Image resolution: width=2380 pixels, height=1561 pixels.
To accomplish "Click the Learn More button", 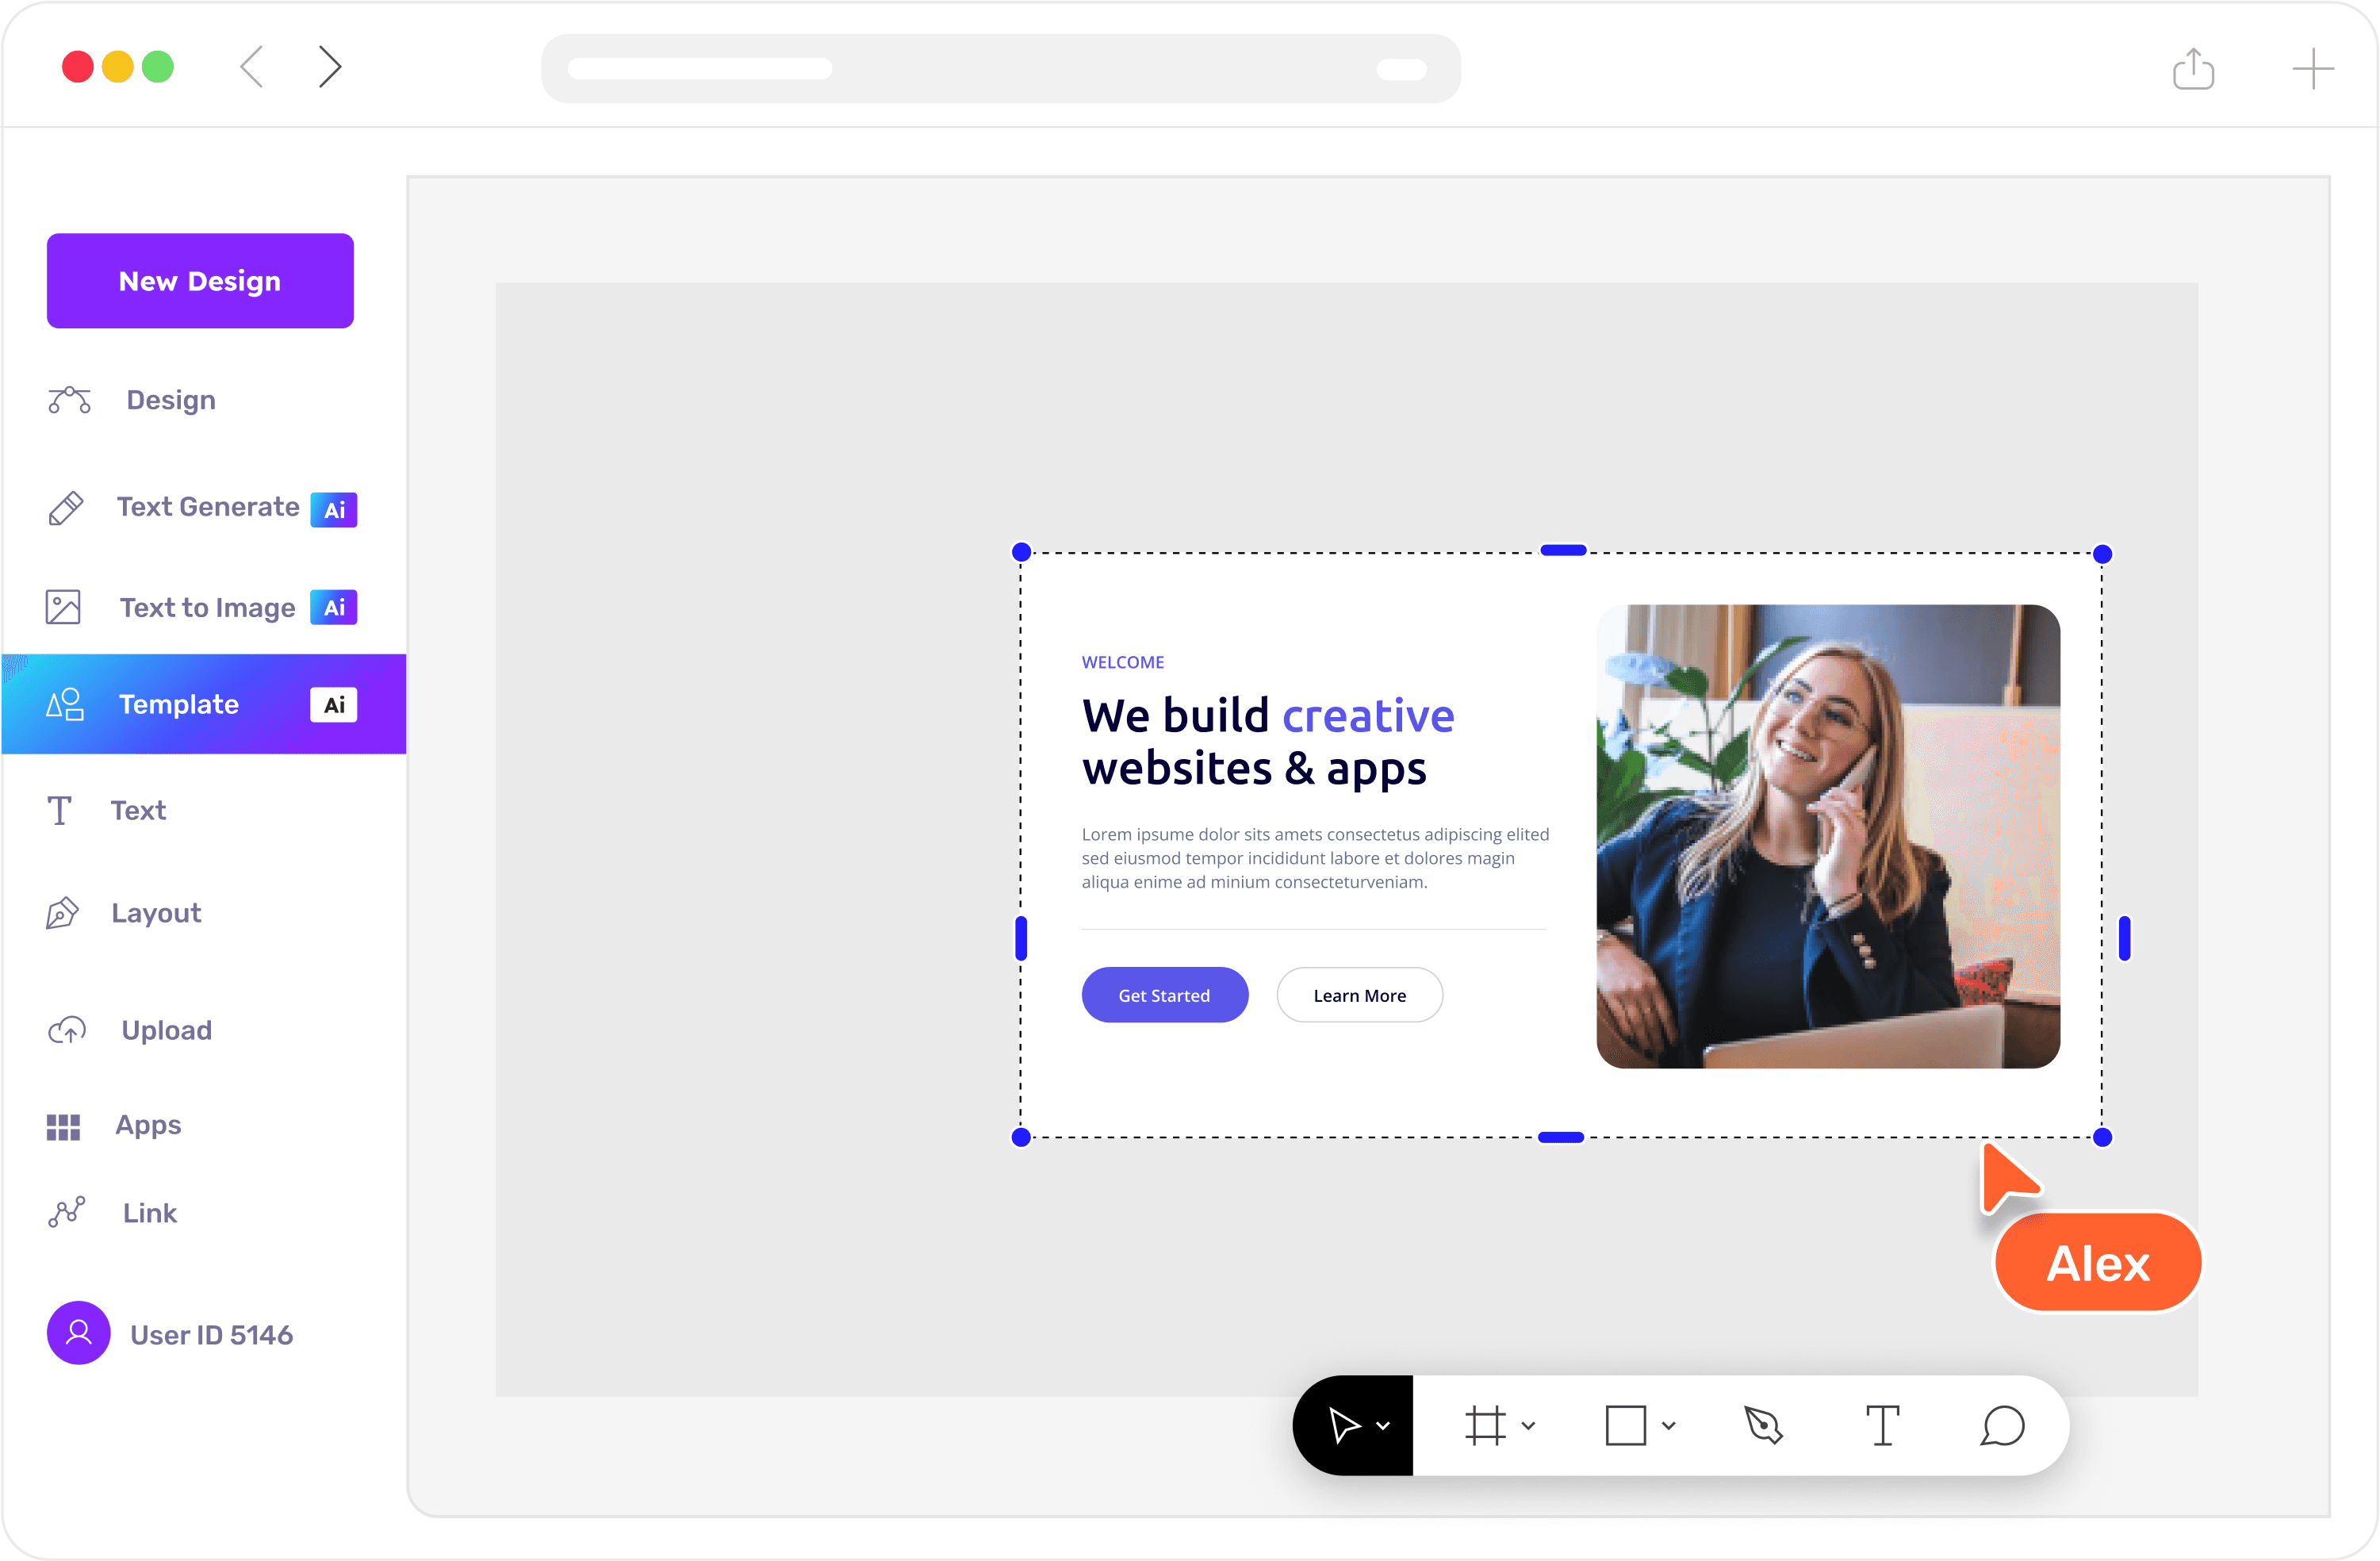I will 1359,995.
